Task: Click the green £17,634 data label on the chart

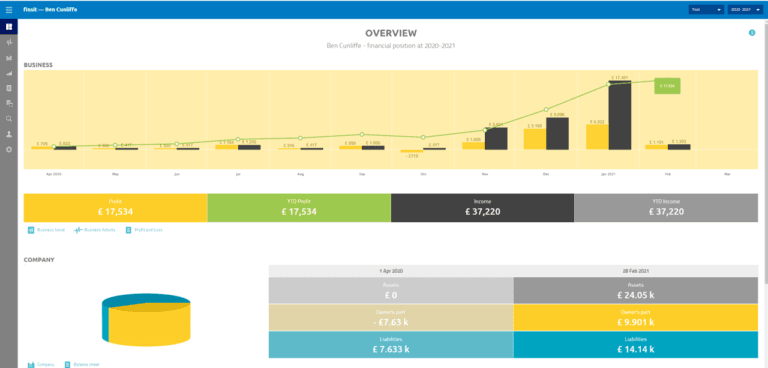Action: [x=667, y=86]
